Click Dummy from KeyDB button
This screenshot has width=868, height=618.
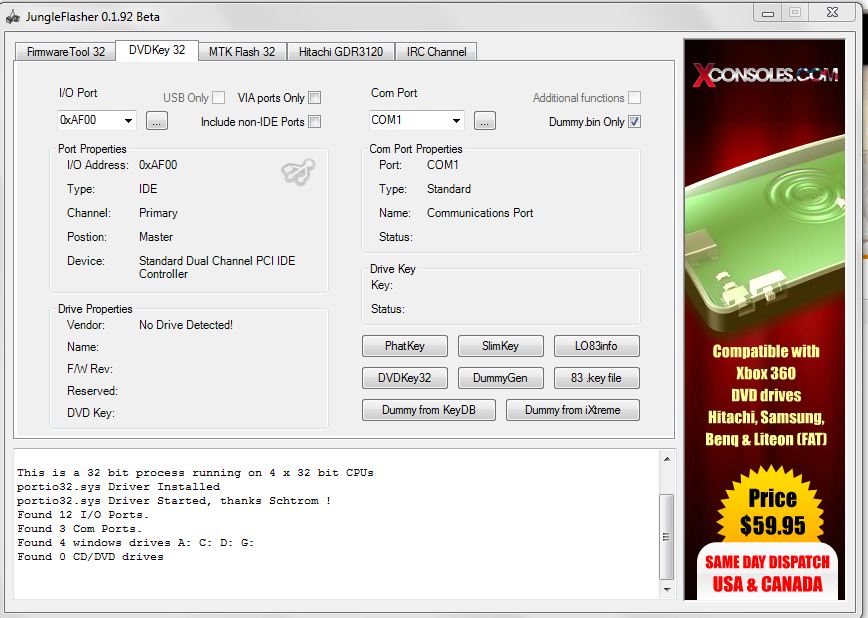429,410
